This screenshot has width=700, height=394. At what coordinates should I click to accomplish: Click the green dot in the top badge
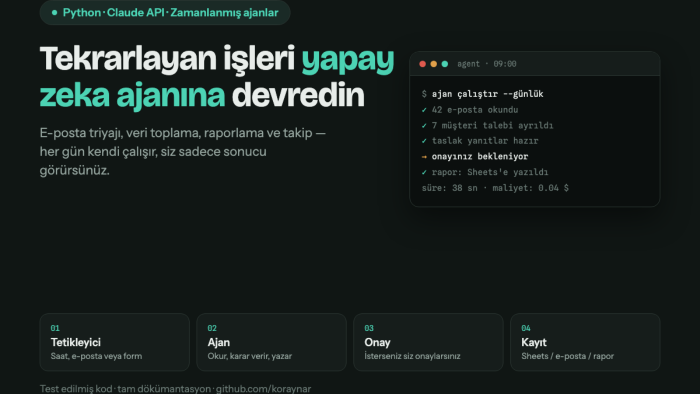54,12
